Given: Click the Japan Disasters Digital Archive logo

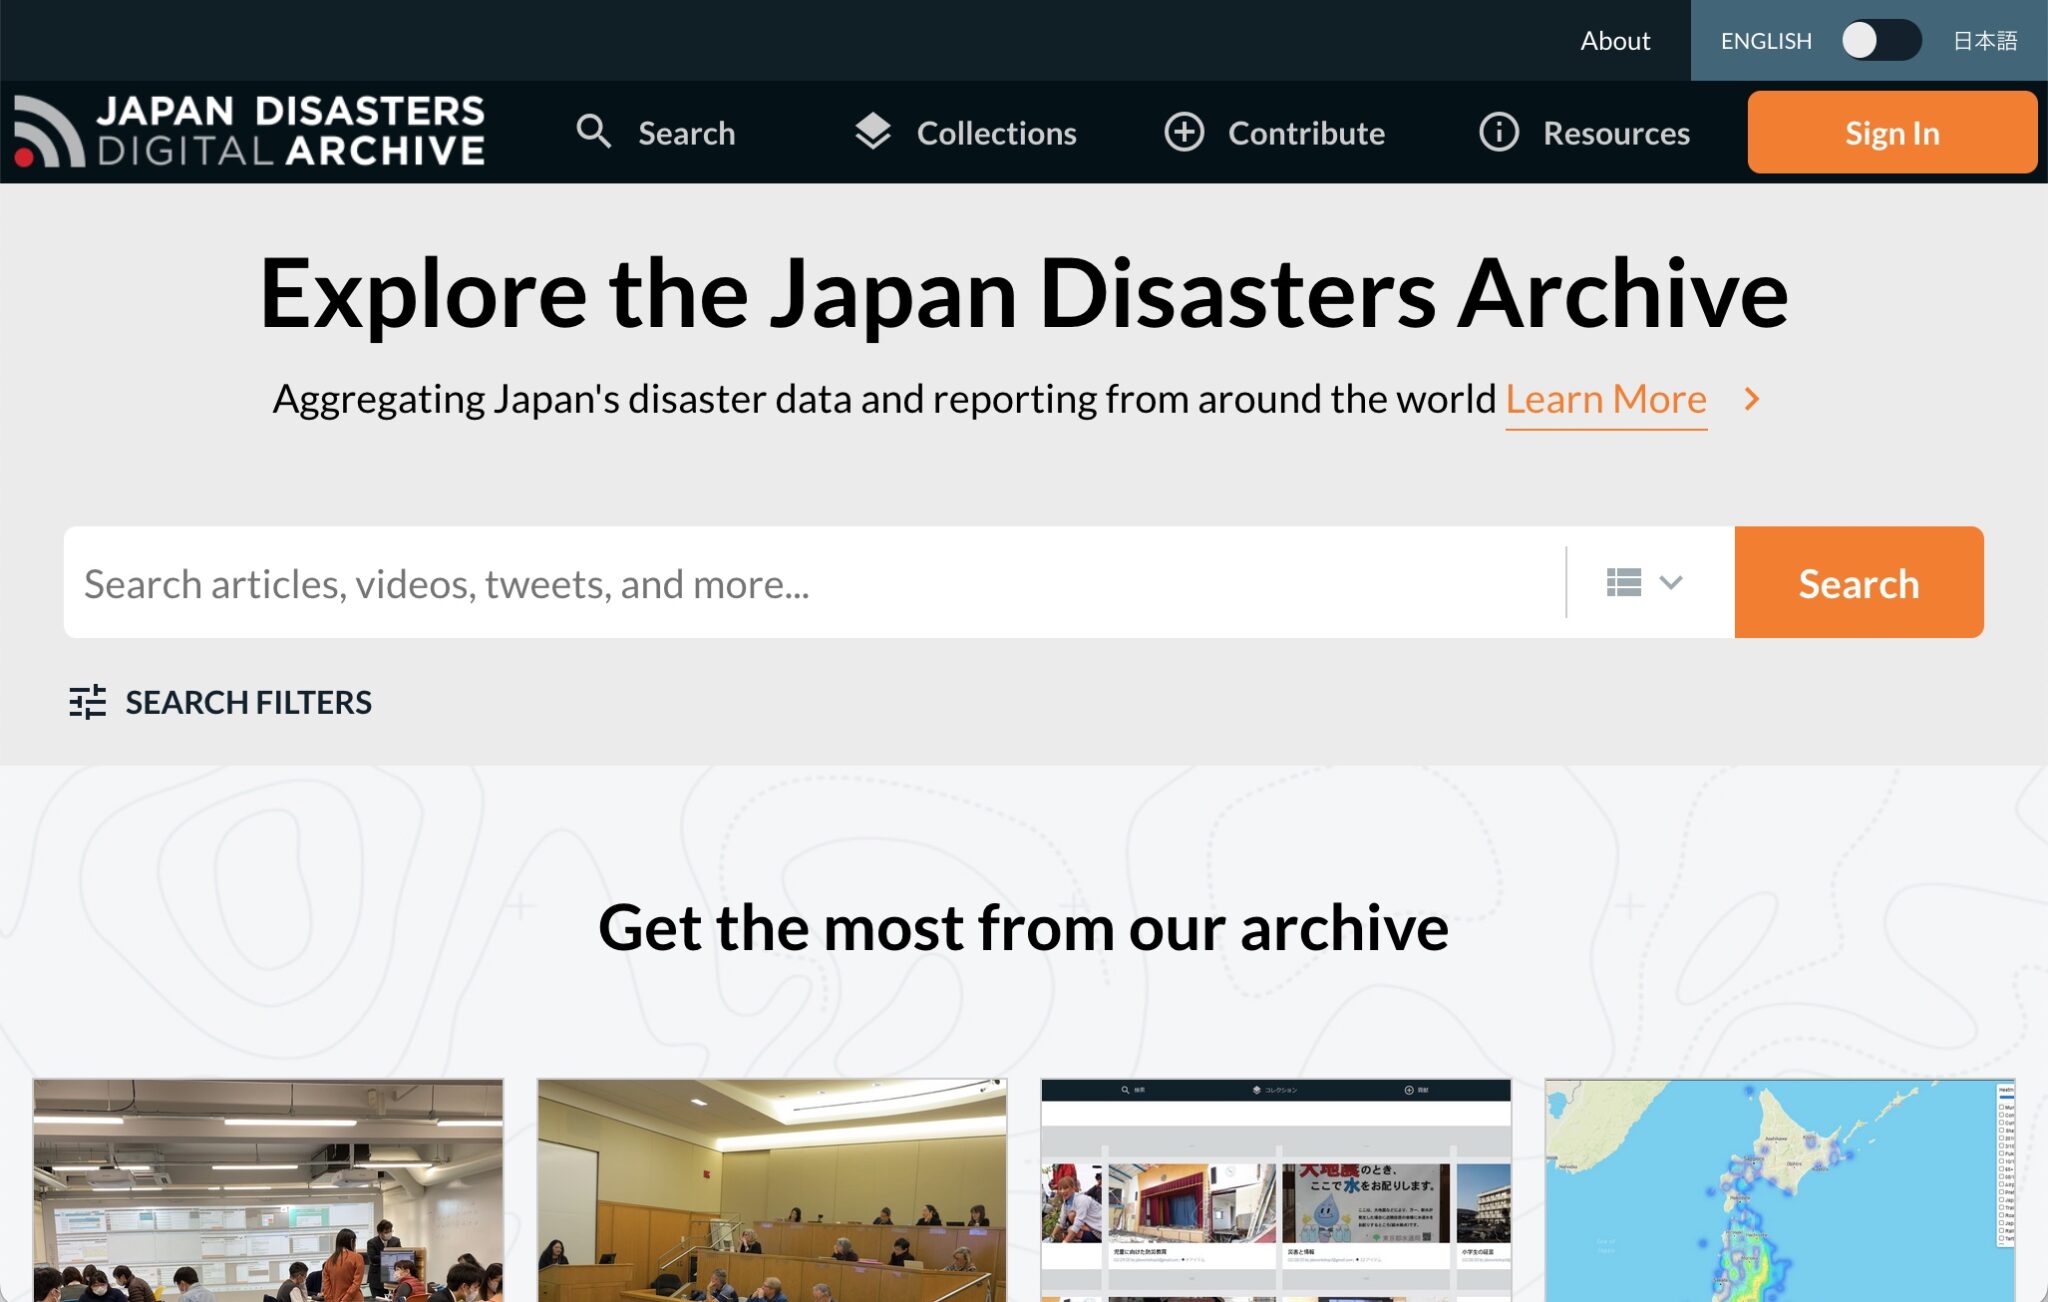Looking at the screenshot, I should point(250,131).
